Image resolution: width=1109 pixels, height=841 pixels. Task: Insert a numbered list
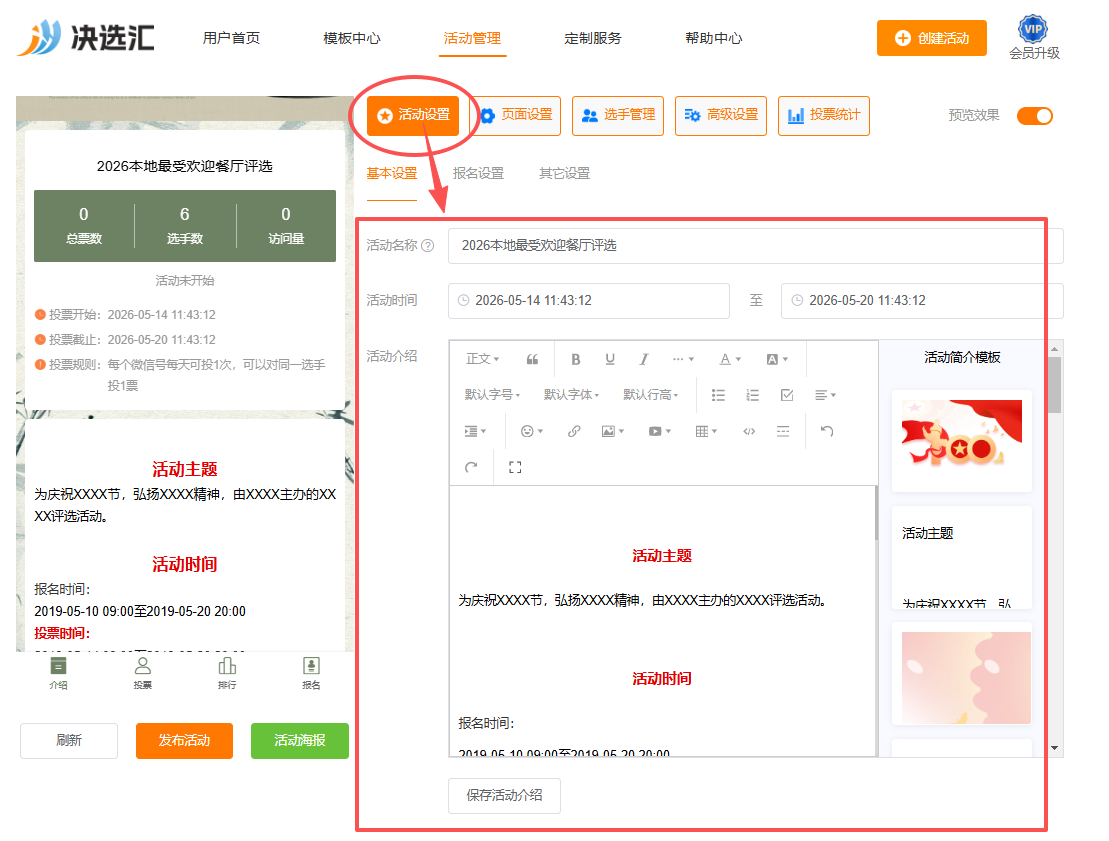(x=752, y=395)
